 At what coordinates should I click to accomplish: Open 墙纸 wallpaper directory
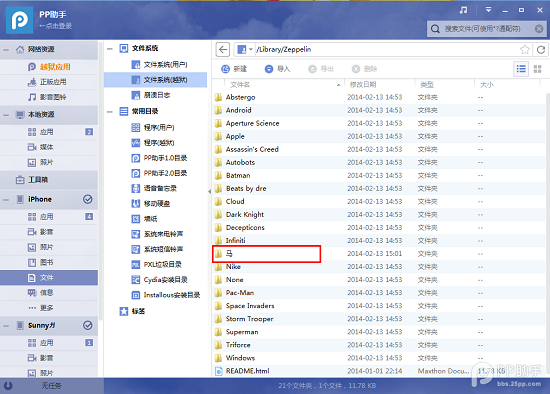click(145, 219)
